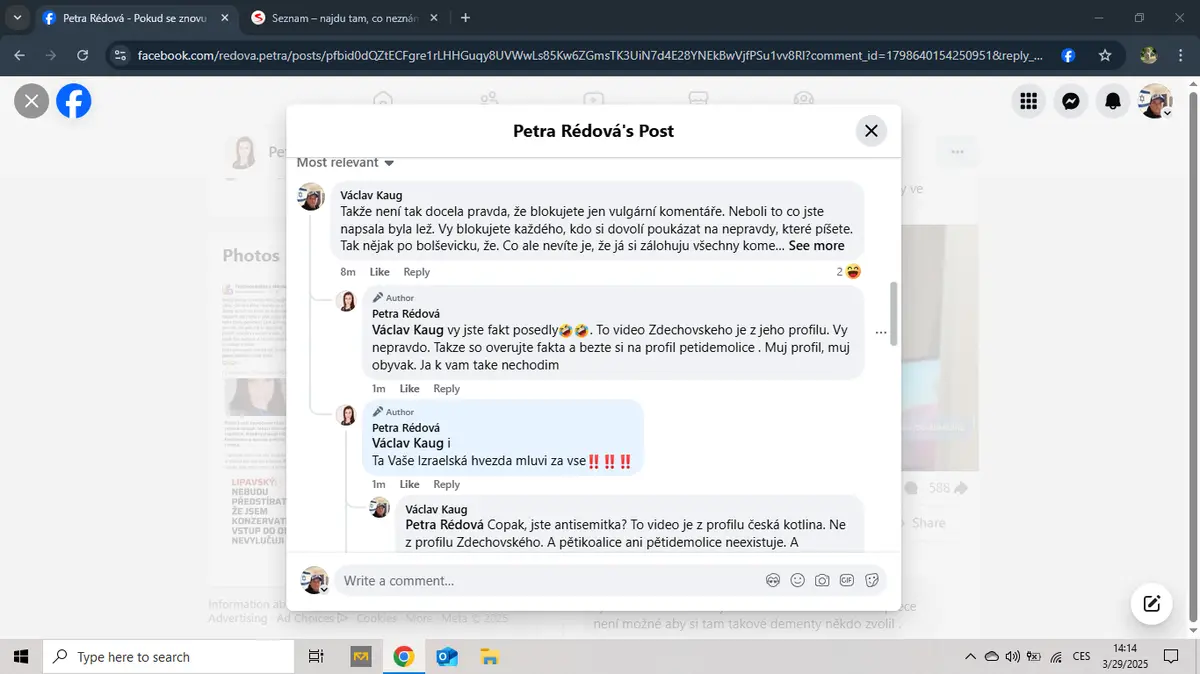Add a sticker to the comment
The width and height of the screenshot is (1200, 674).
pyautogui.click(x=872, y=580)
